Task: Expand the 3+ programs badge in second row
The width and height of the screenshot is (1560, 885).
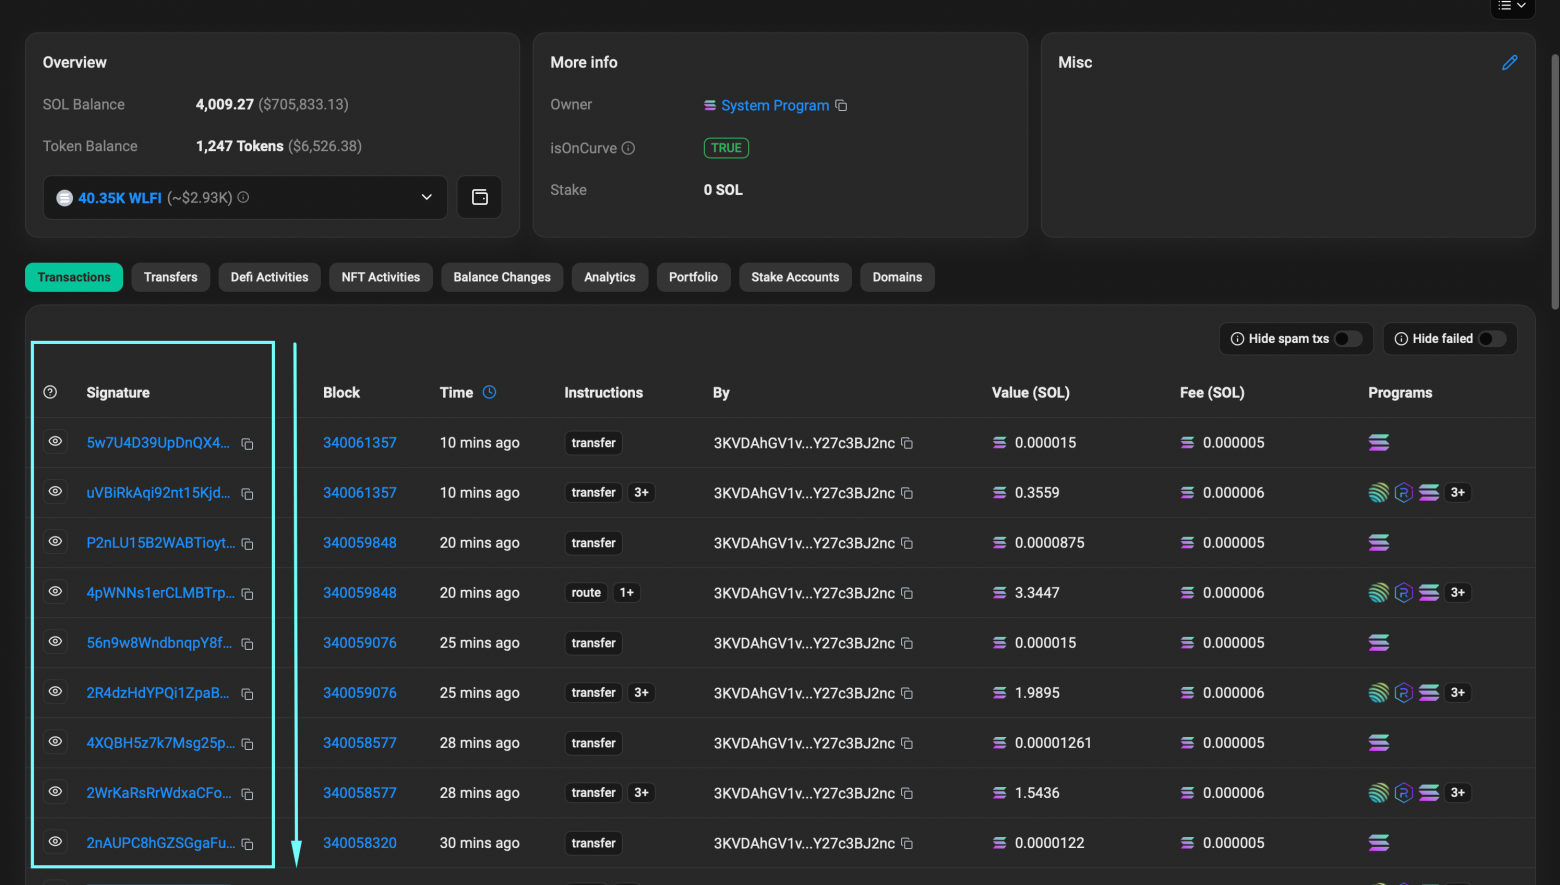Action: 1457,492
